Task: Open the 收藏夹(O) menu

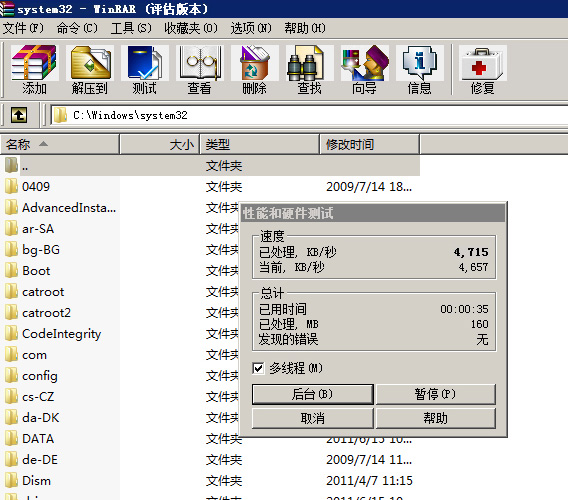Action: click(191, 28)
